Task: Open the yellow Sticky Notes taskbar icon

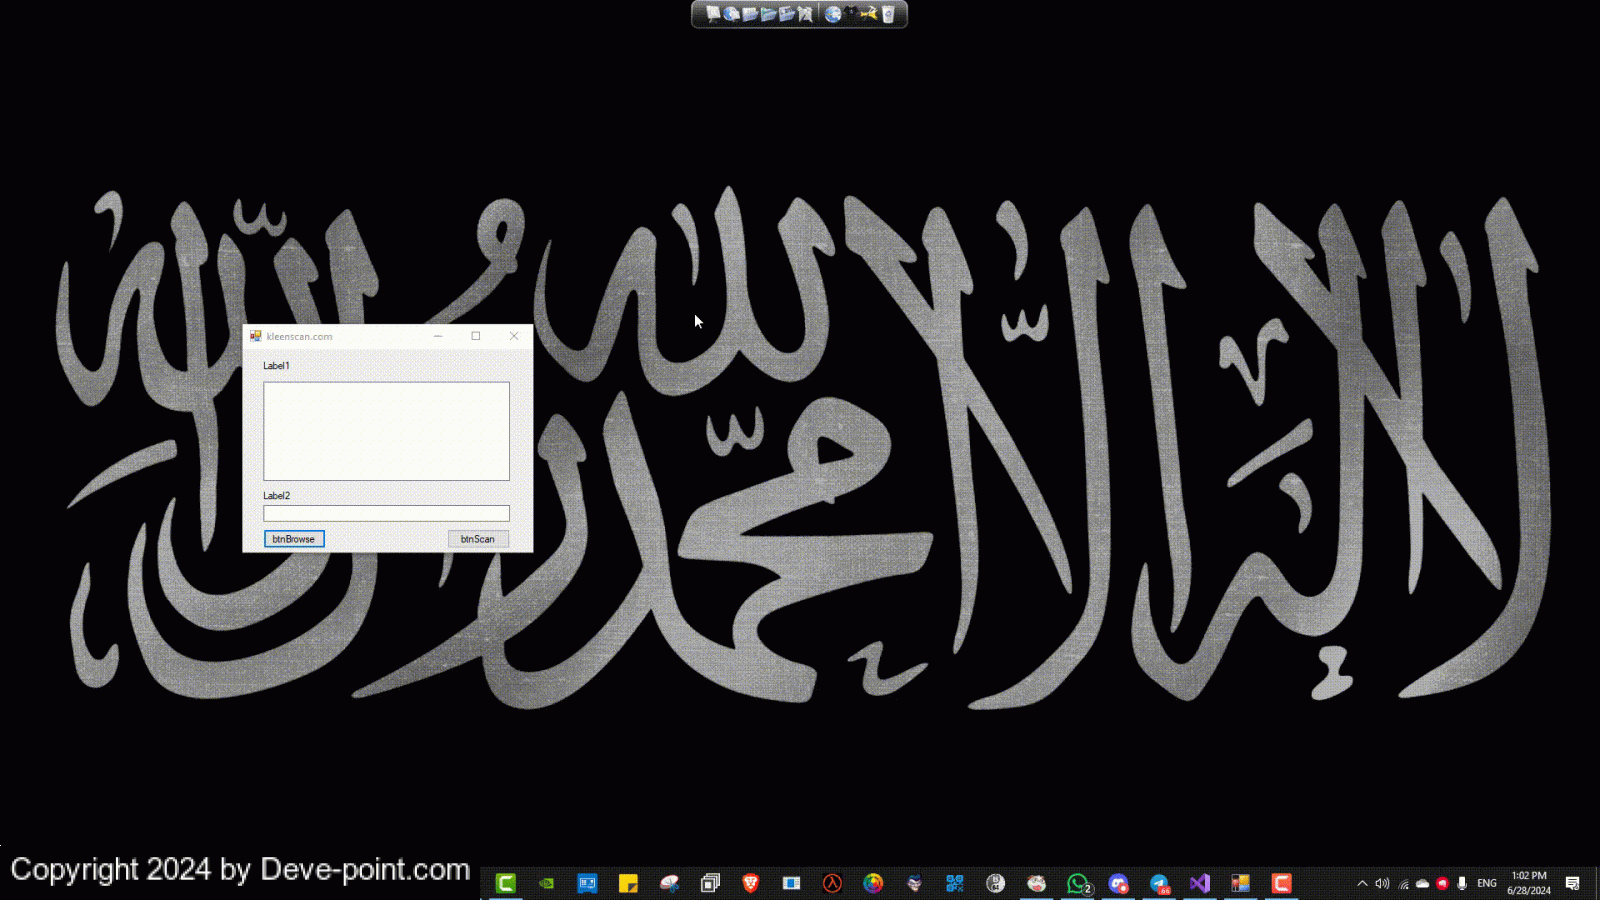Action: point(628,883)
